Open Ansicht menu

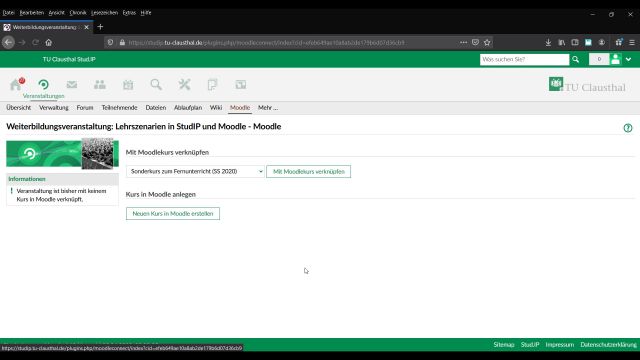point(56,13)
